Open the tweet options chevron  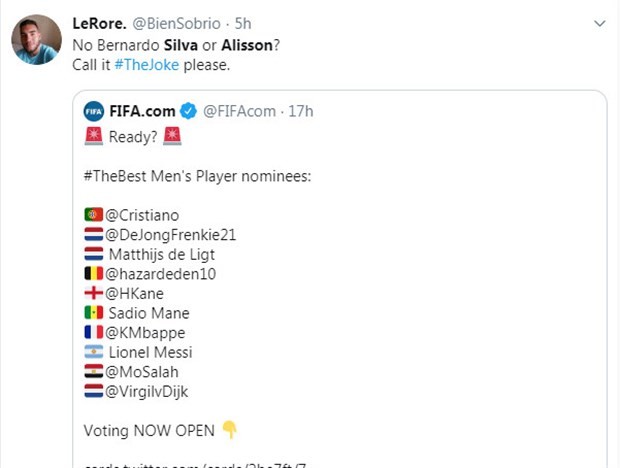599,23
